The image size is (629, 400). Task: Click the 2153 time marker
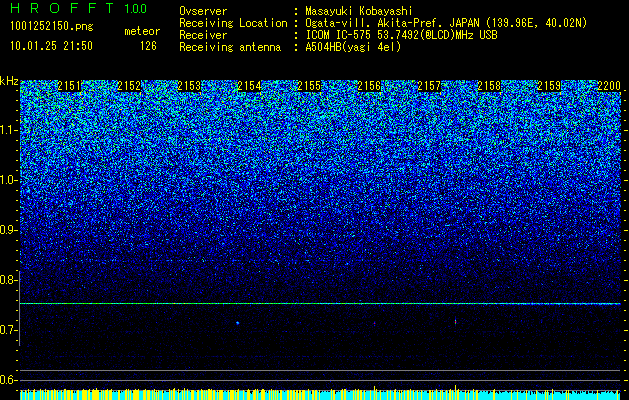[189, 86]
